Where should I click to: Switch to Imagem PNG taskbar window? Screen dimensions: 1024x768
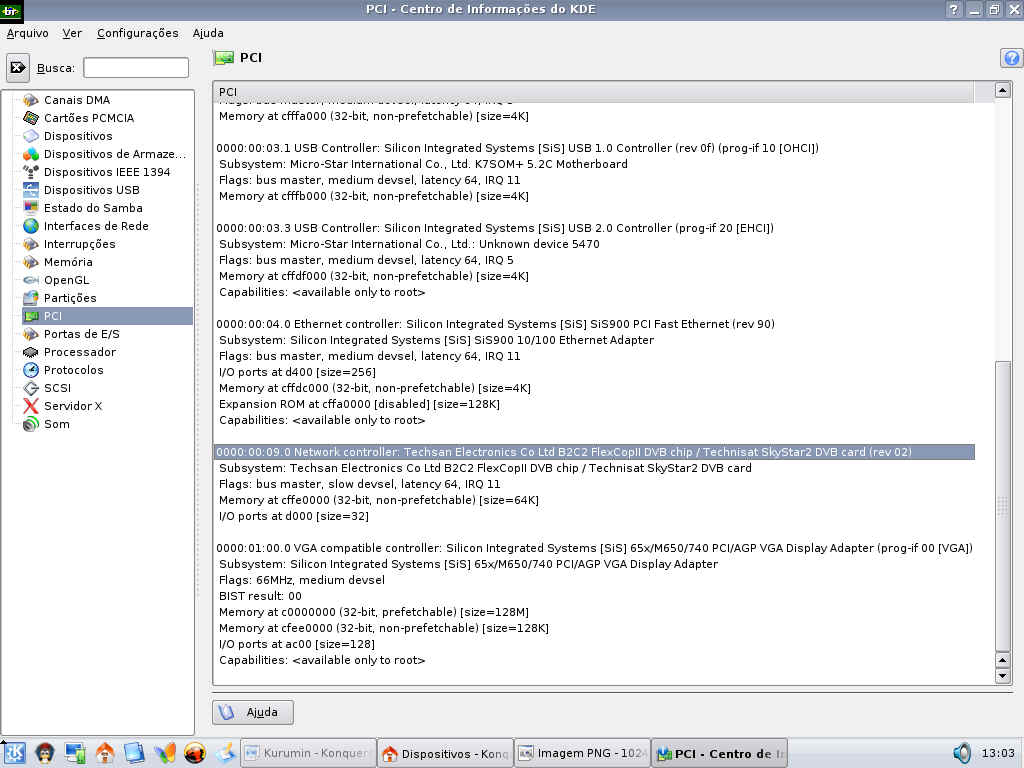[x=583, y=753]
